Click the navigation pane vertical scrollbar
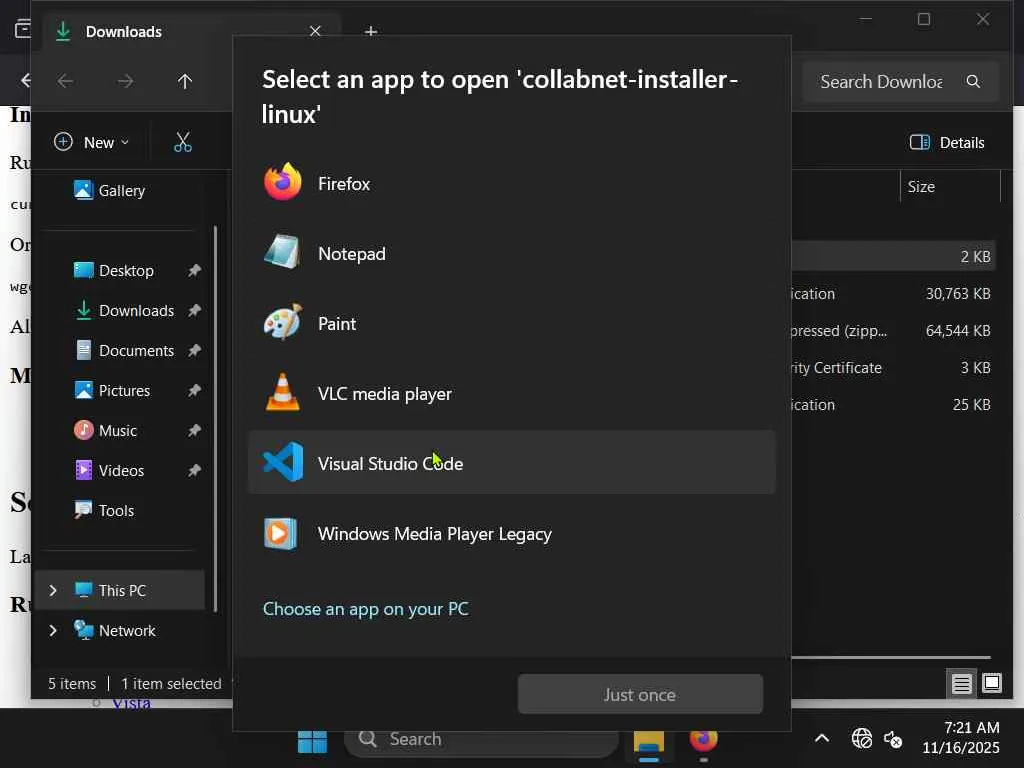The image size is (1024, 768). [215, 418]
